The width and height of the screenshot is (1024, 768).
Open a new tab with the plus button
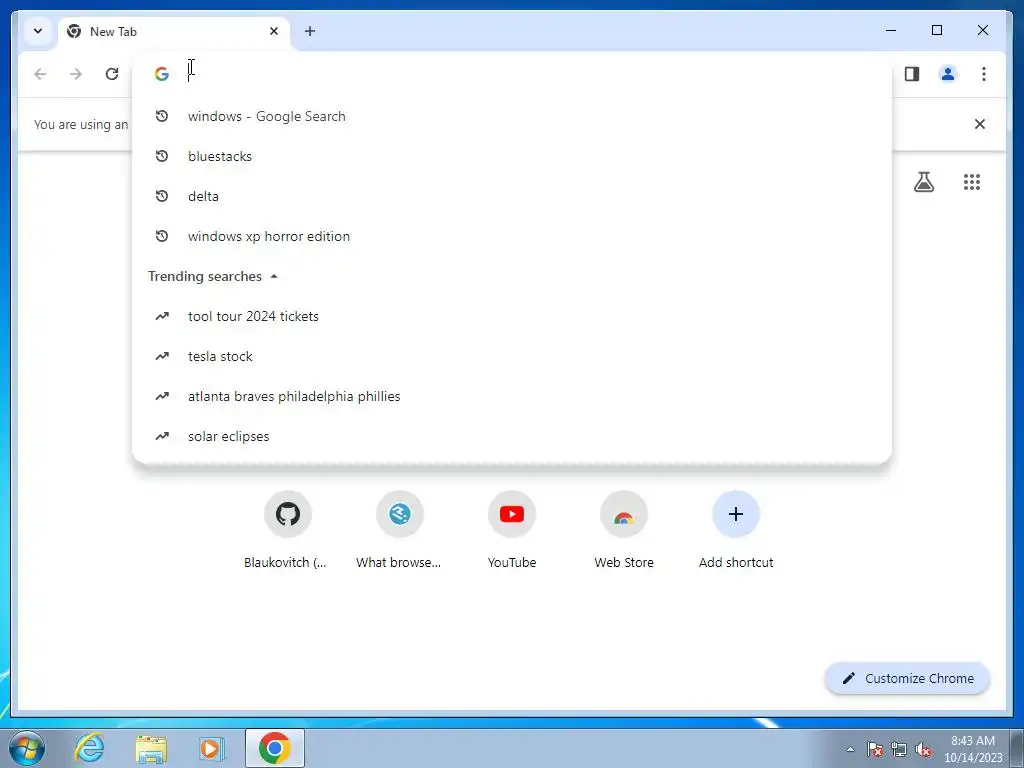(x=310, y=31)
